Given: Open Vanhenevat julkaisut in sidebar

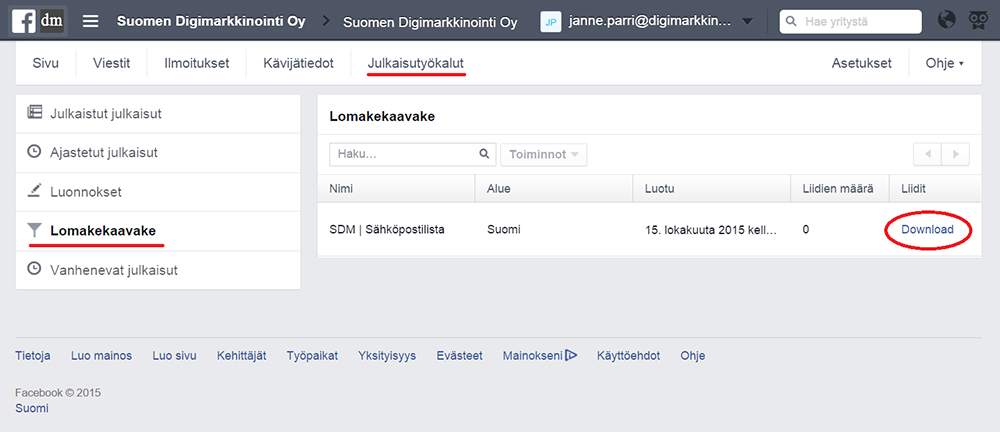Looking at the screenshot, I should (158, 270).
